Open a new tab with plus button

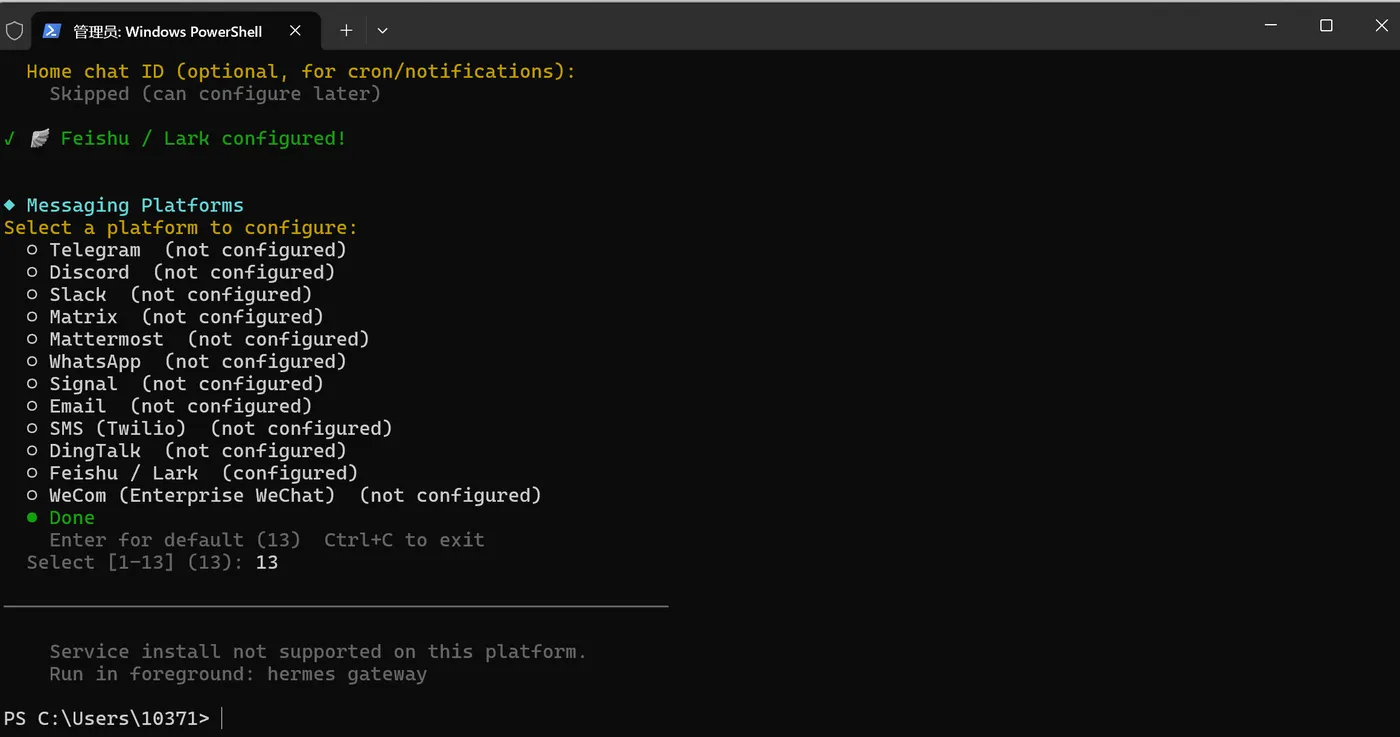pyautogui.click(x=346, y=31)
